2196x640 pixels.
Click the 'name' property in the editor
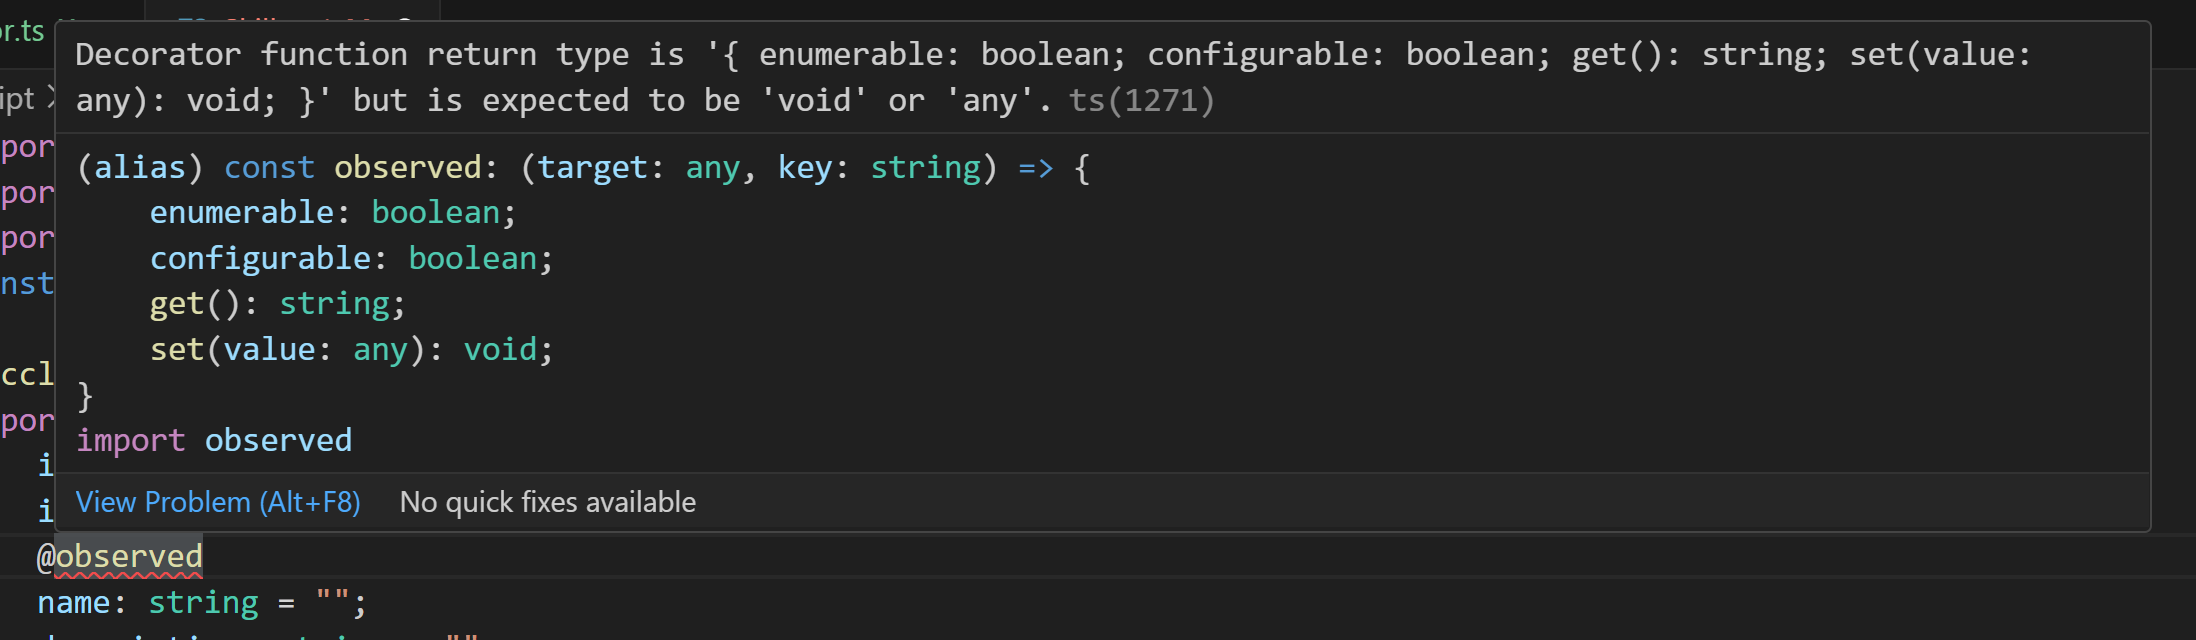tap(73, 603)
